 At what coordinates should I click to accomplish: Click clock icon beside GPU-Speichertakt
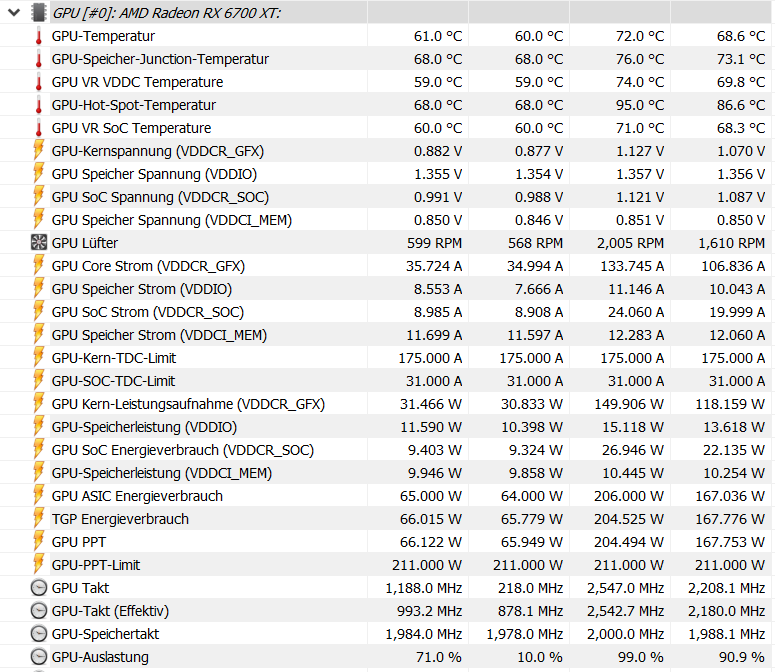coord(39,634)
